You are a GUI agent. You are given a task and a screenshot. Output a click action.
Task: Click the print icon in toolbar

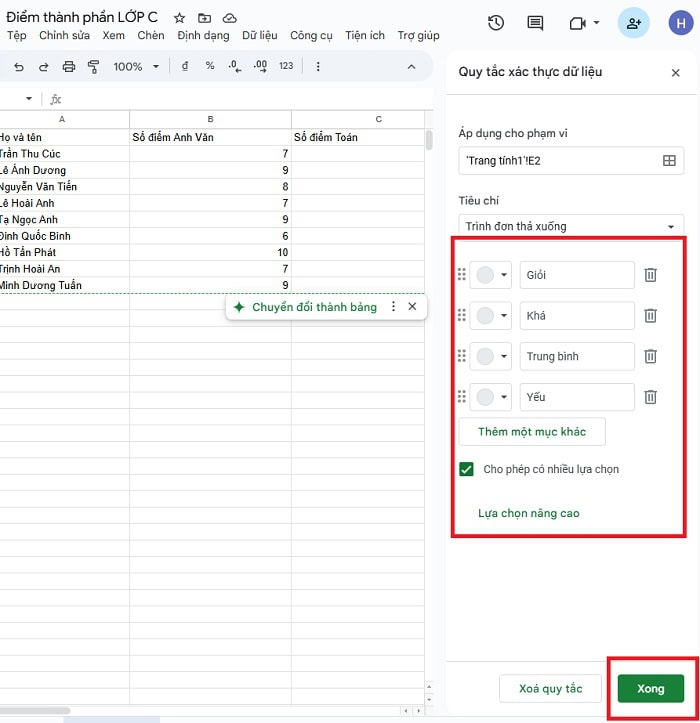[69, 66]
